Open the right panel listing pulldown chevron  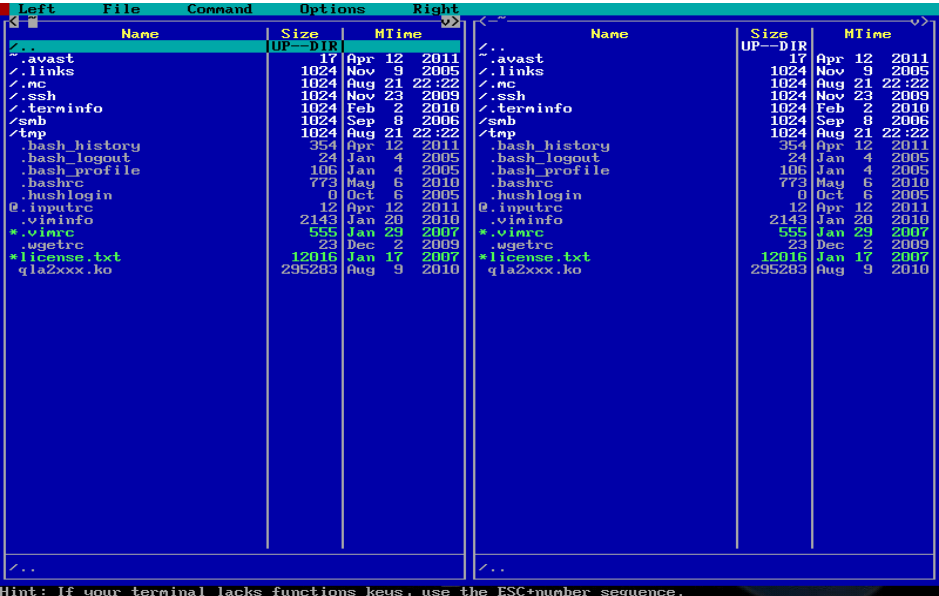914,20
